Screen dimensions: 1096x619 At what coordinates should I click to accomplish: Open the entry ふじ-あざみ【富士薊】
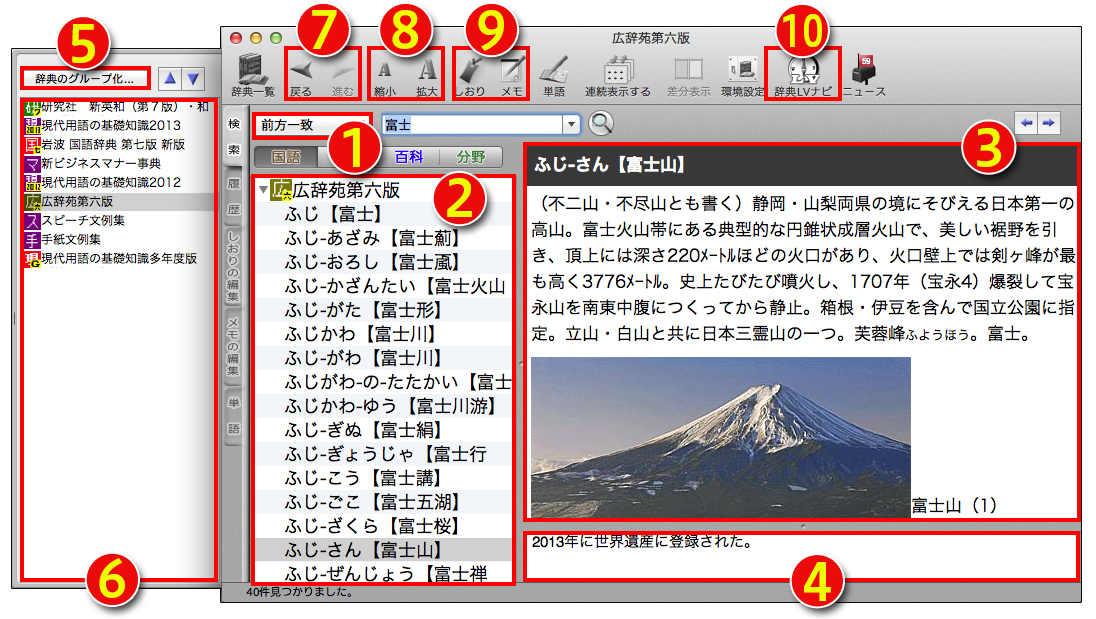[x=383, y=238]
